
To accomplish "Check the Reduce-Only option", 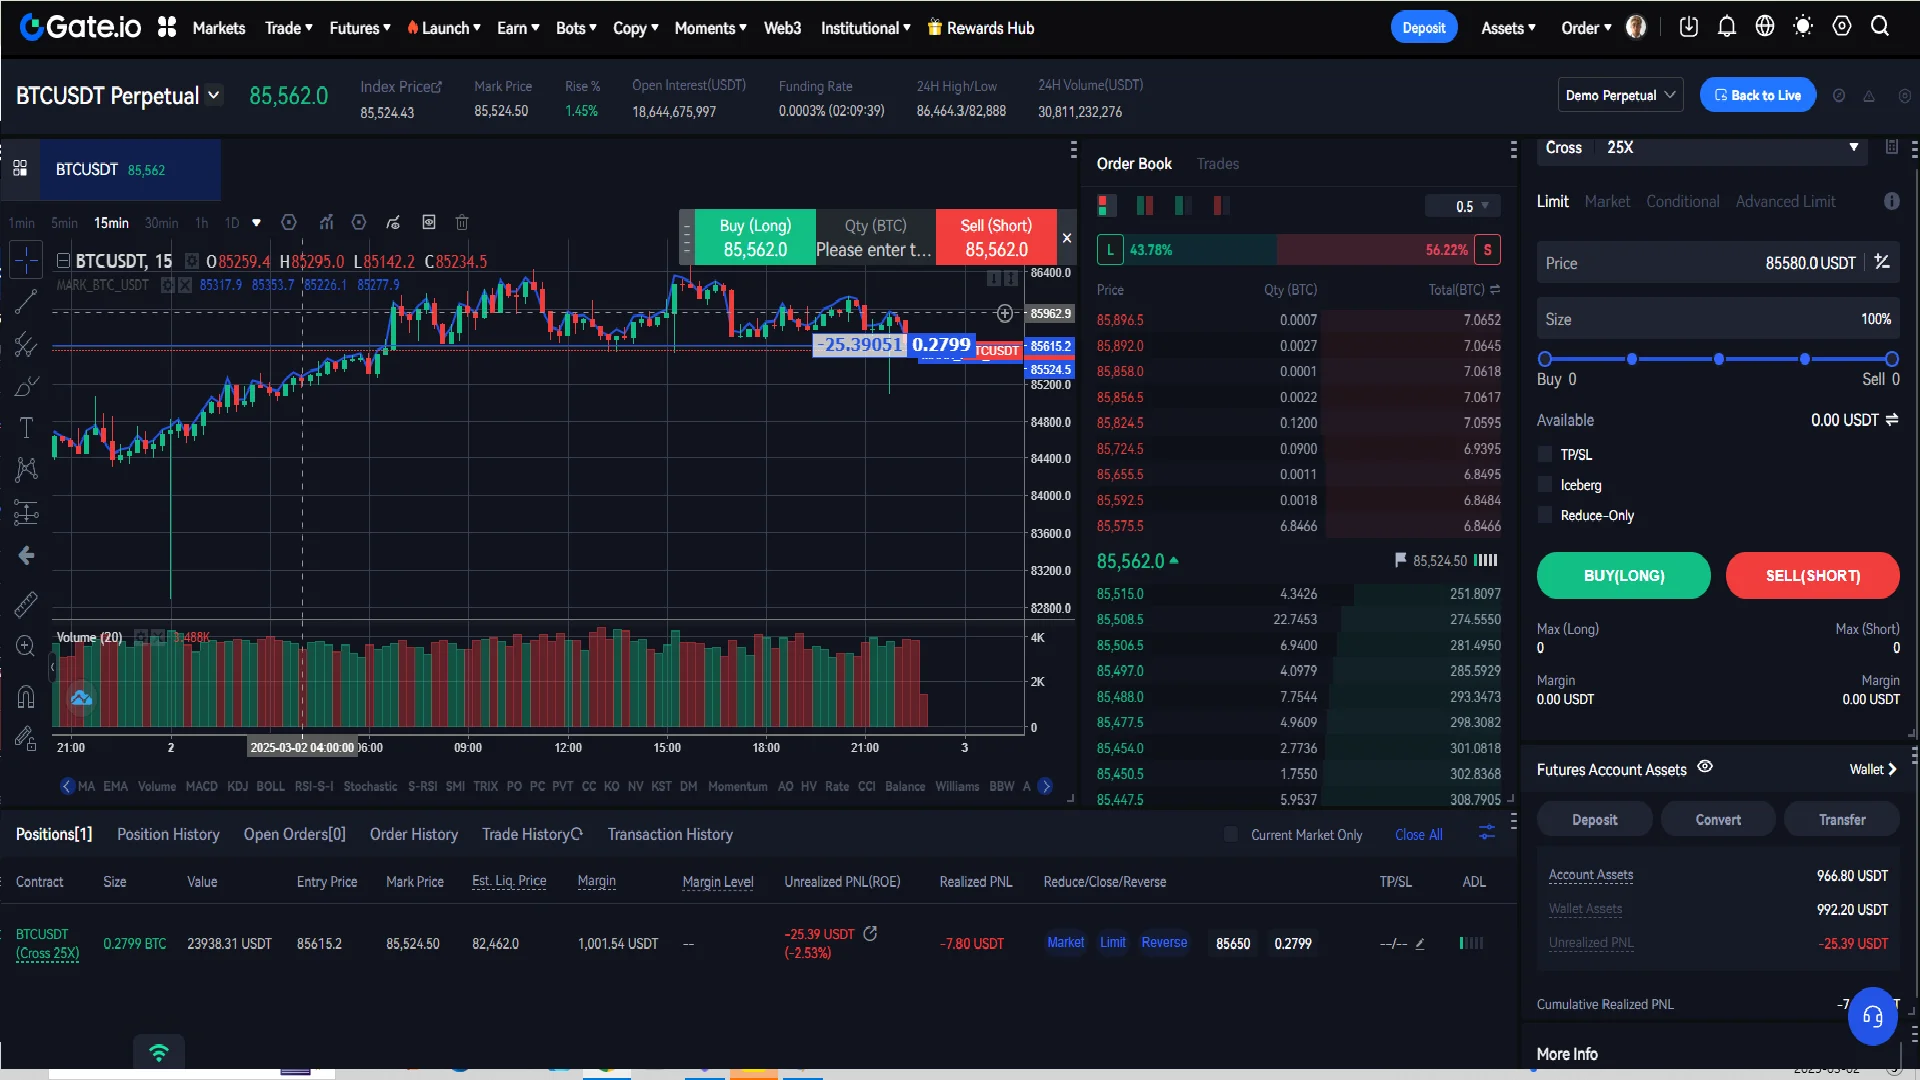I will point(1546,515).
